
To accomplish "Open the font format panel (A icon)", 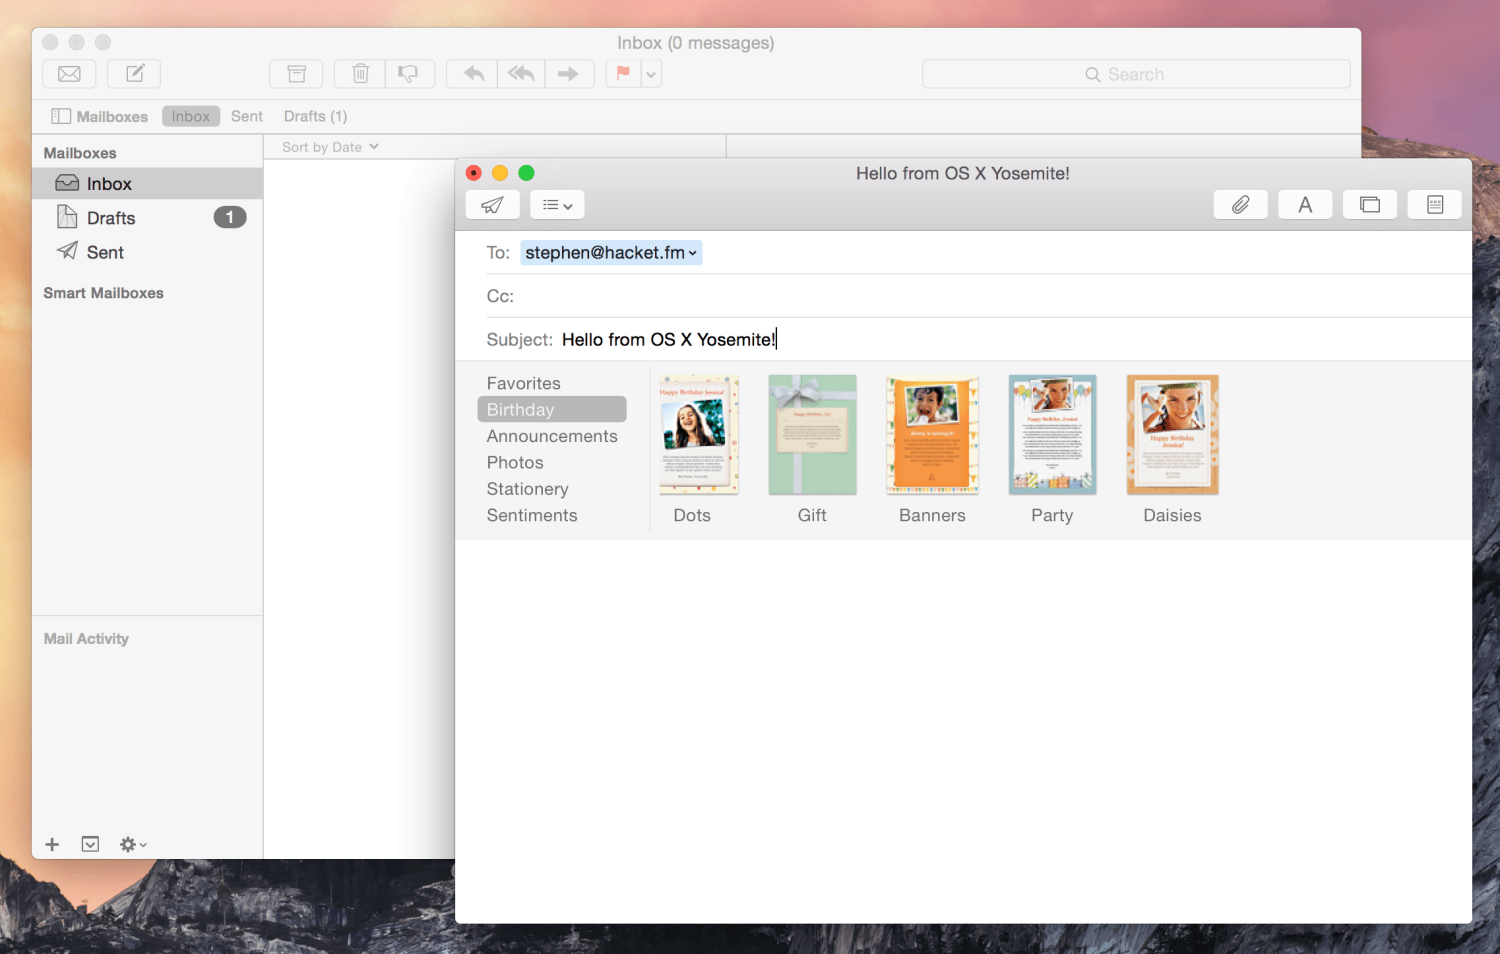I will coord(1305,205).
